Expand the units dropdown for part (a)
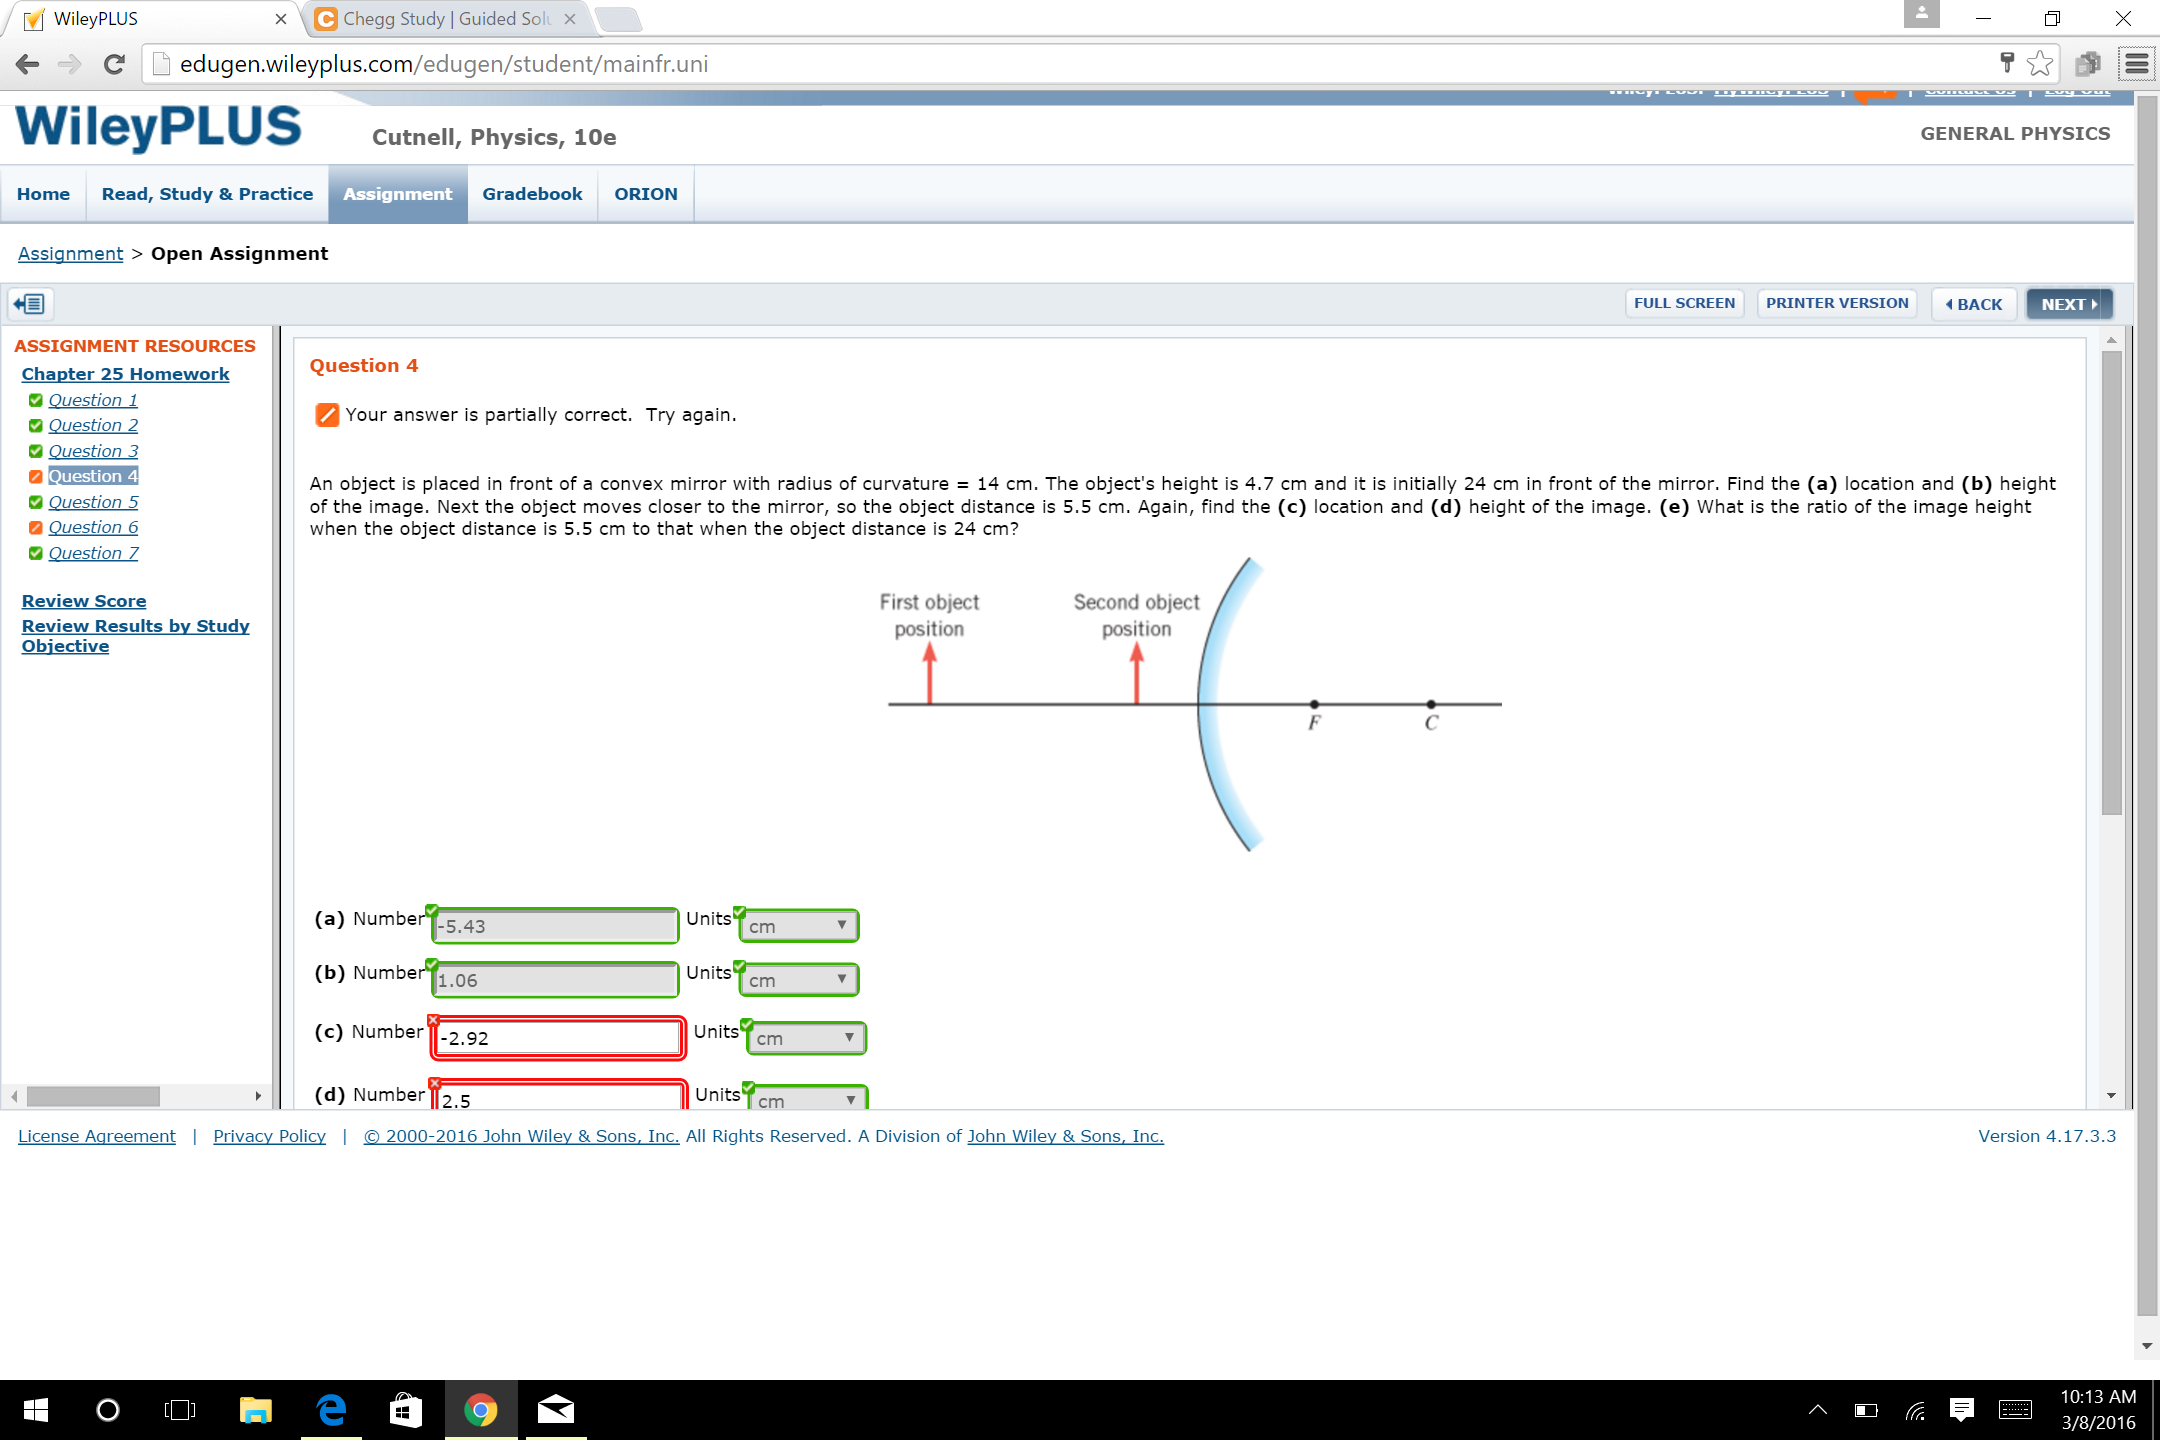Screen dimensions: 2160x1440 798,926
